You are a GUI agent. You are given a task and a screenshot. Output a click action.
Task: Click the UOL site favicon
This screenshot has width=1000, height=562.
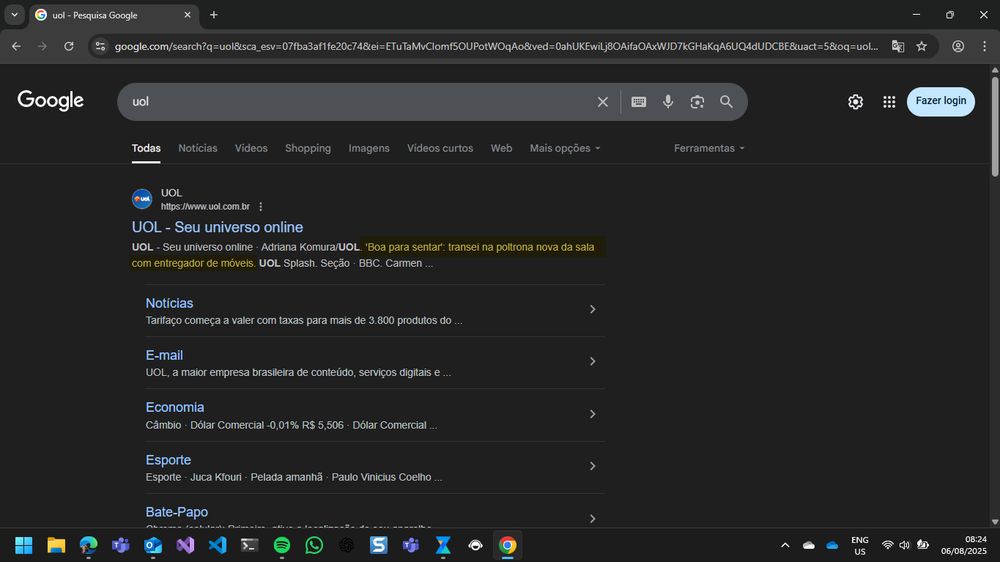142,199
